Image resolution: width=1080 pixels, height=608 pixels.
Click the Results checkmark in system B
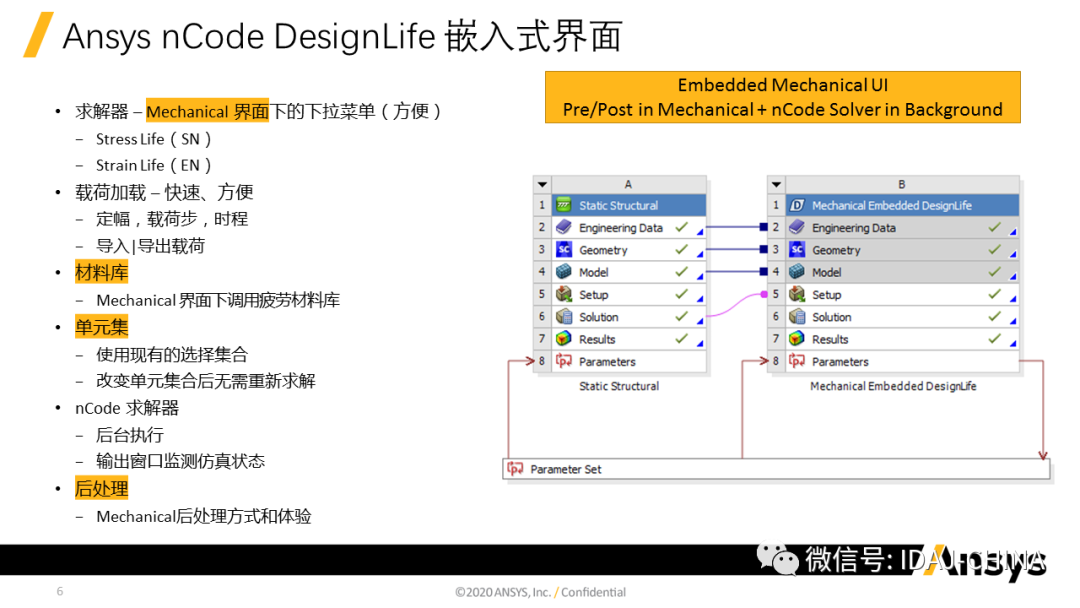tap(994, 339)
